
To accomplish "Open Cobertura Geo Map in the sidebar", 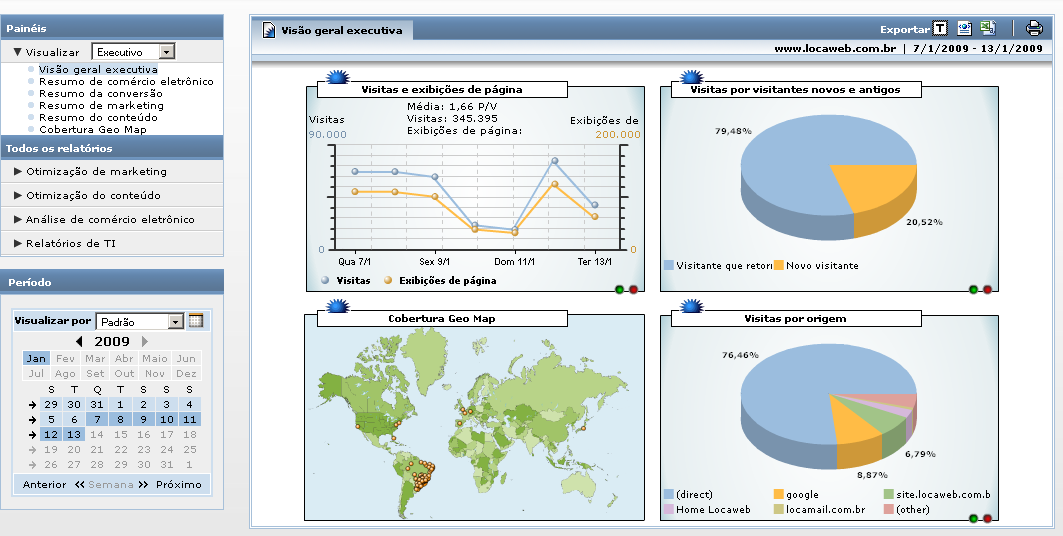I will [x=93, y=129].
